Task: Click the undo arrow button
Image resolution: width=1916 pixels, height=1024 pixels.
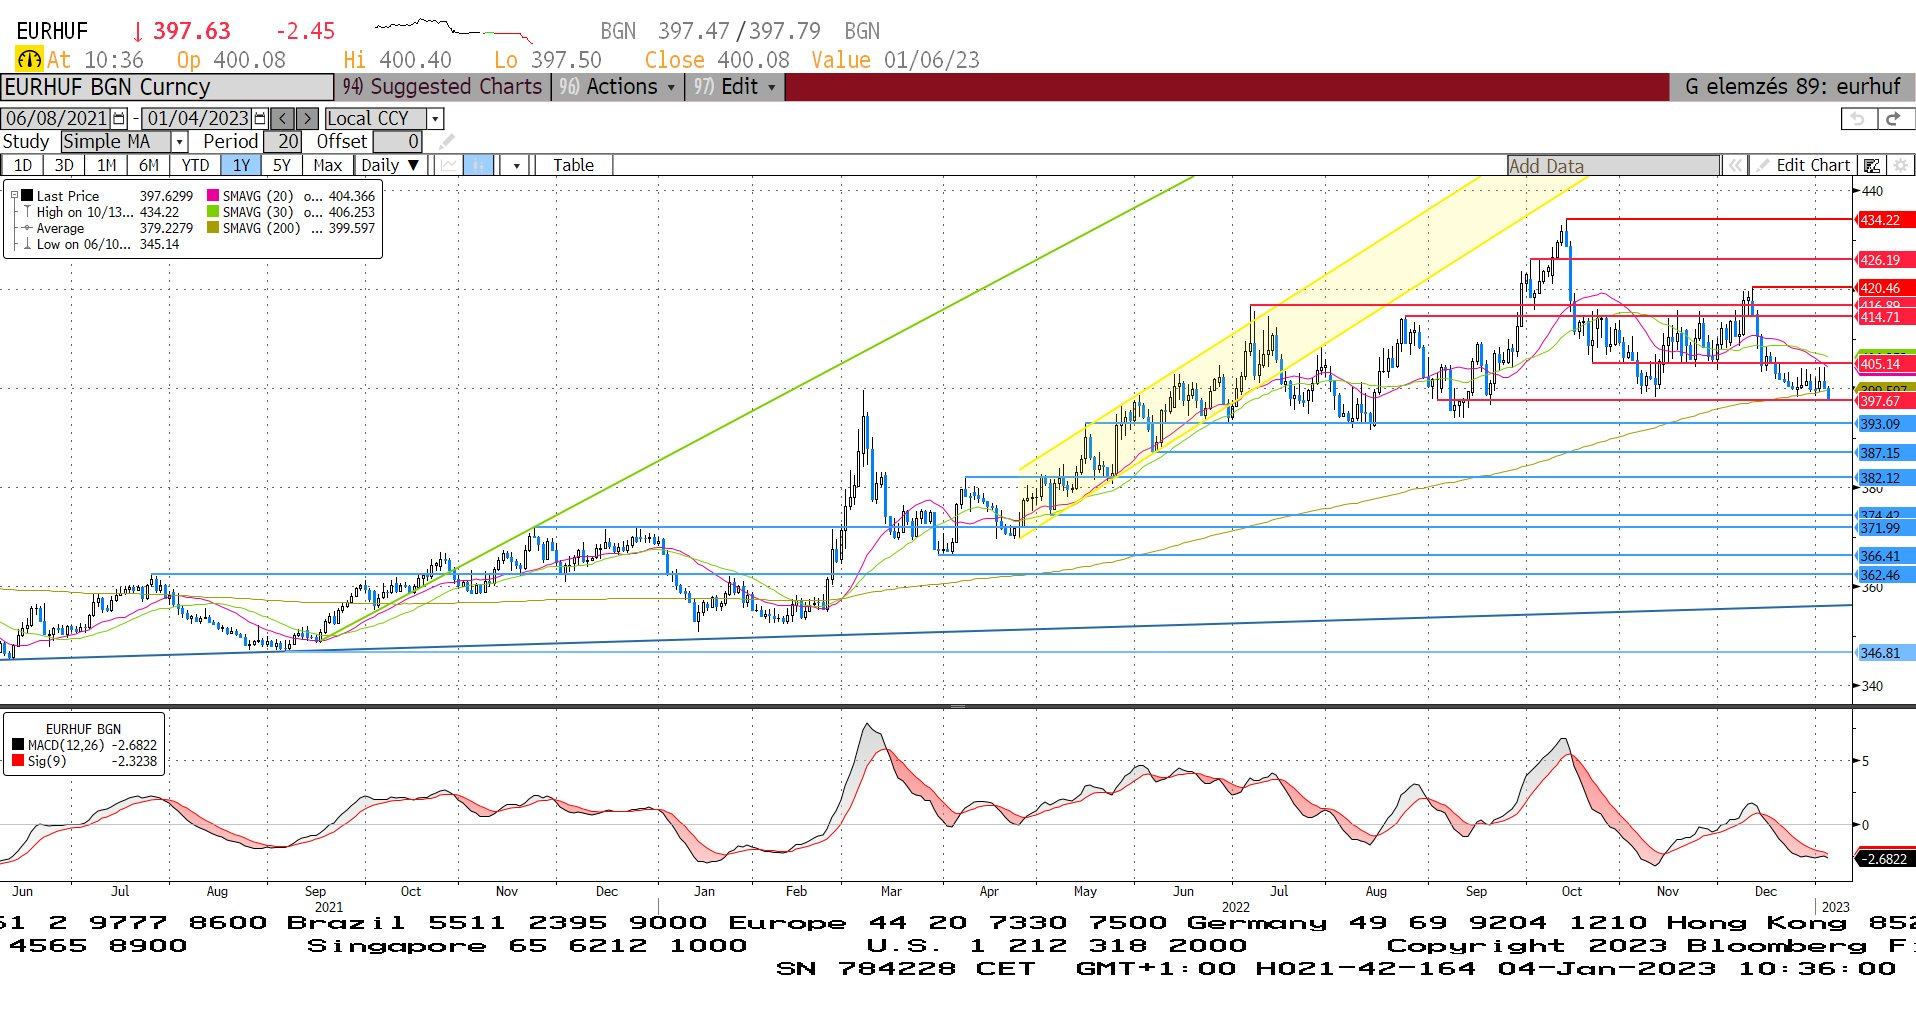Action: (1858, 119)
